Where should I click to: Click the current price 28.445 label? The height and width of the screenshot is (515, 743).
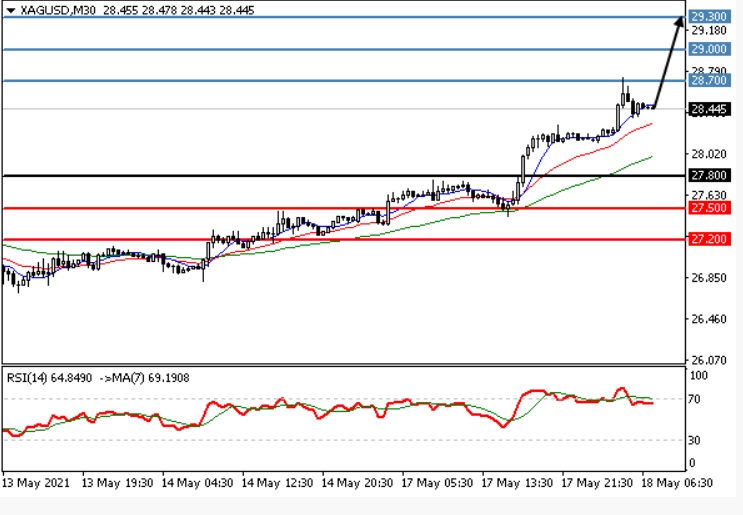pyautogui.click(x=709, y=109)
